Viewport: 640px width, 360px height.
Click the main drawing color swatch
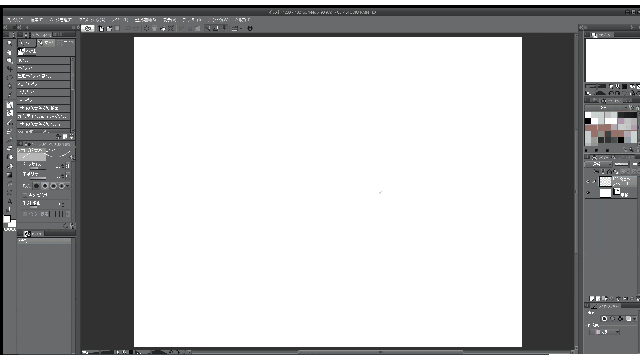click(7, 219)
